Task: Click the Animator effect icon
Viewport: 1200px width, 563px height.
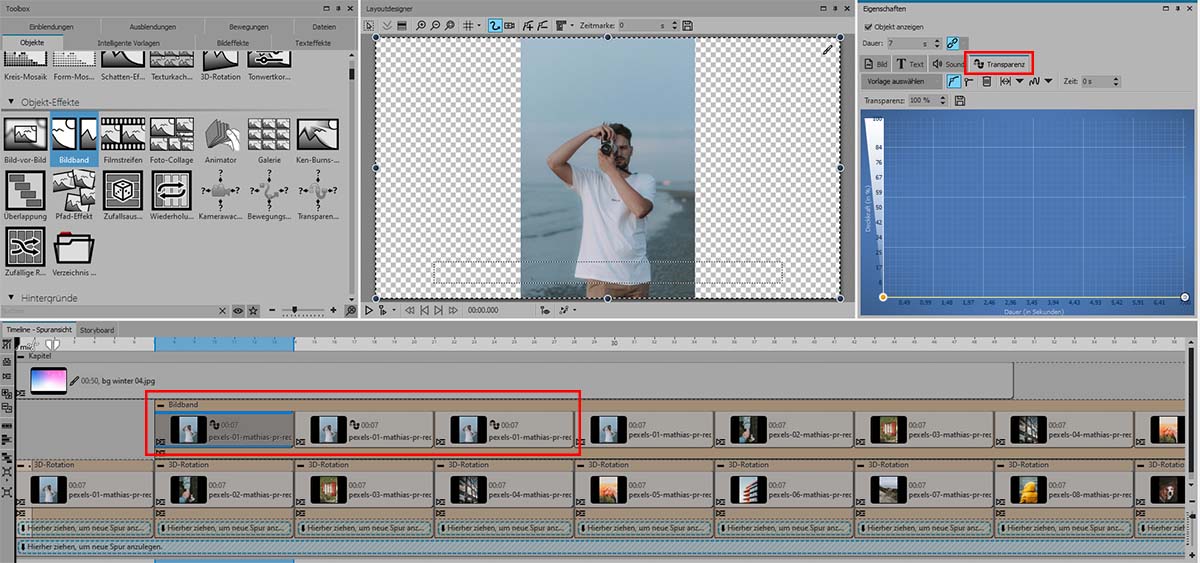Action: click(x=220, y=136)
